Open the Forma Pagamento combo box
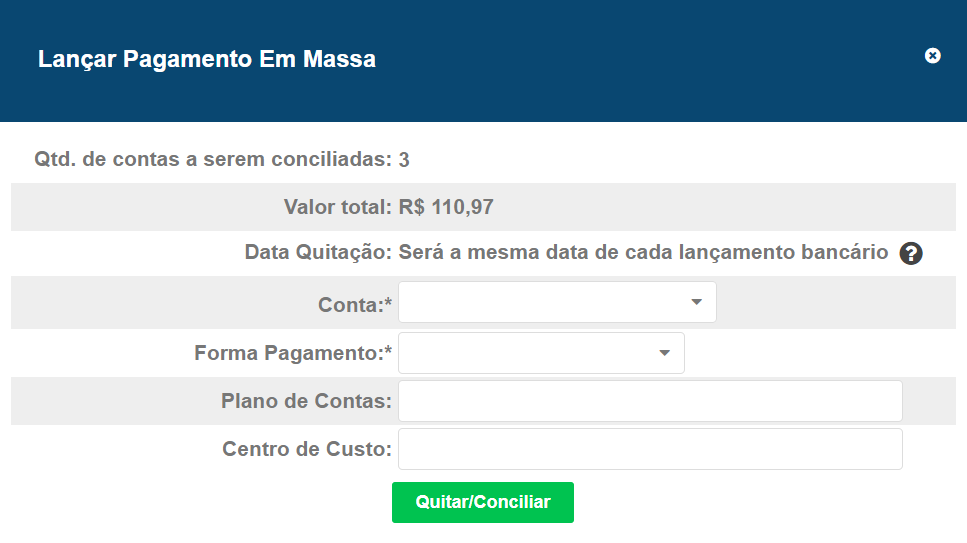 (541, 353)
